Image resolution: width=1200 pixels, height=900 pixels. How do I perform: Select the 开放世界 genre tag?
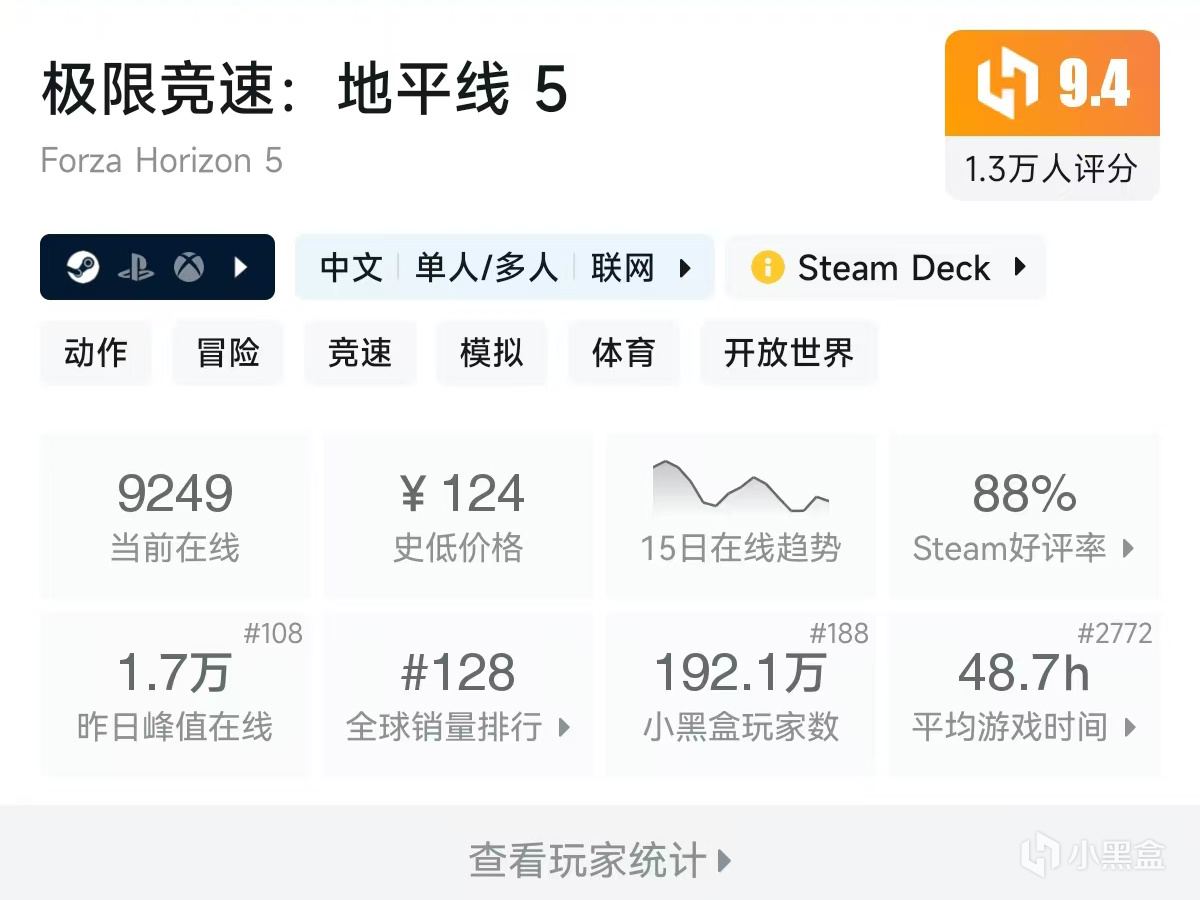coord(789,353)
